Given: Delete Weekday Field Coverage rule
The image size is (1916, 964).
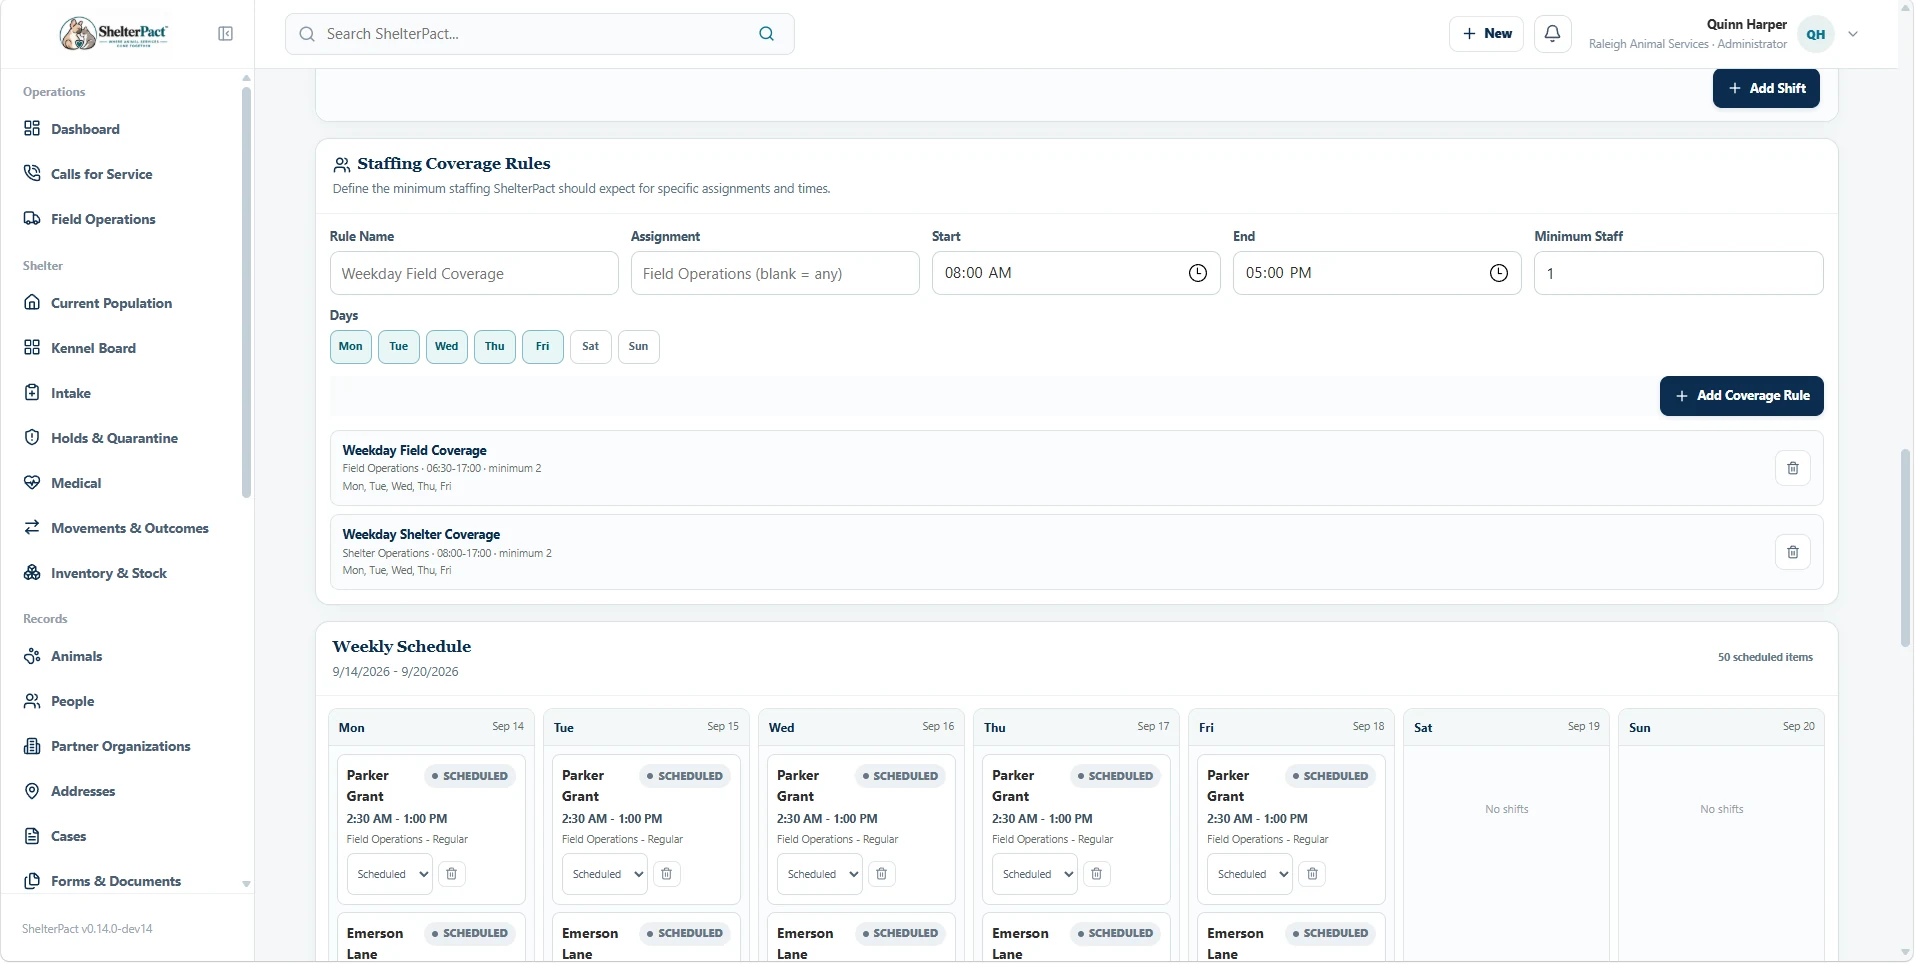Looking at the screenshot, I should coord(1793,468).
